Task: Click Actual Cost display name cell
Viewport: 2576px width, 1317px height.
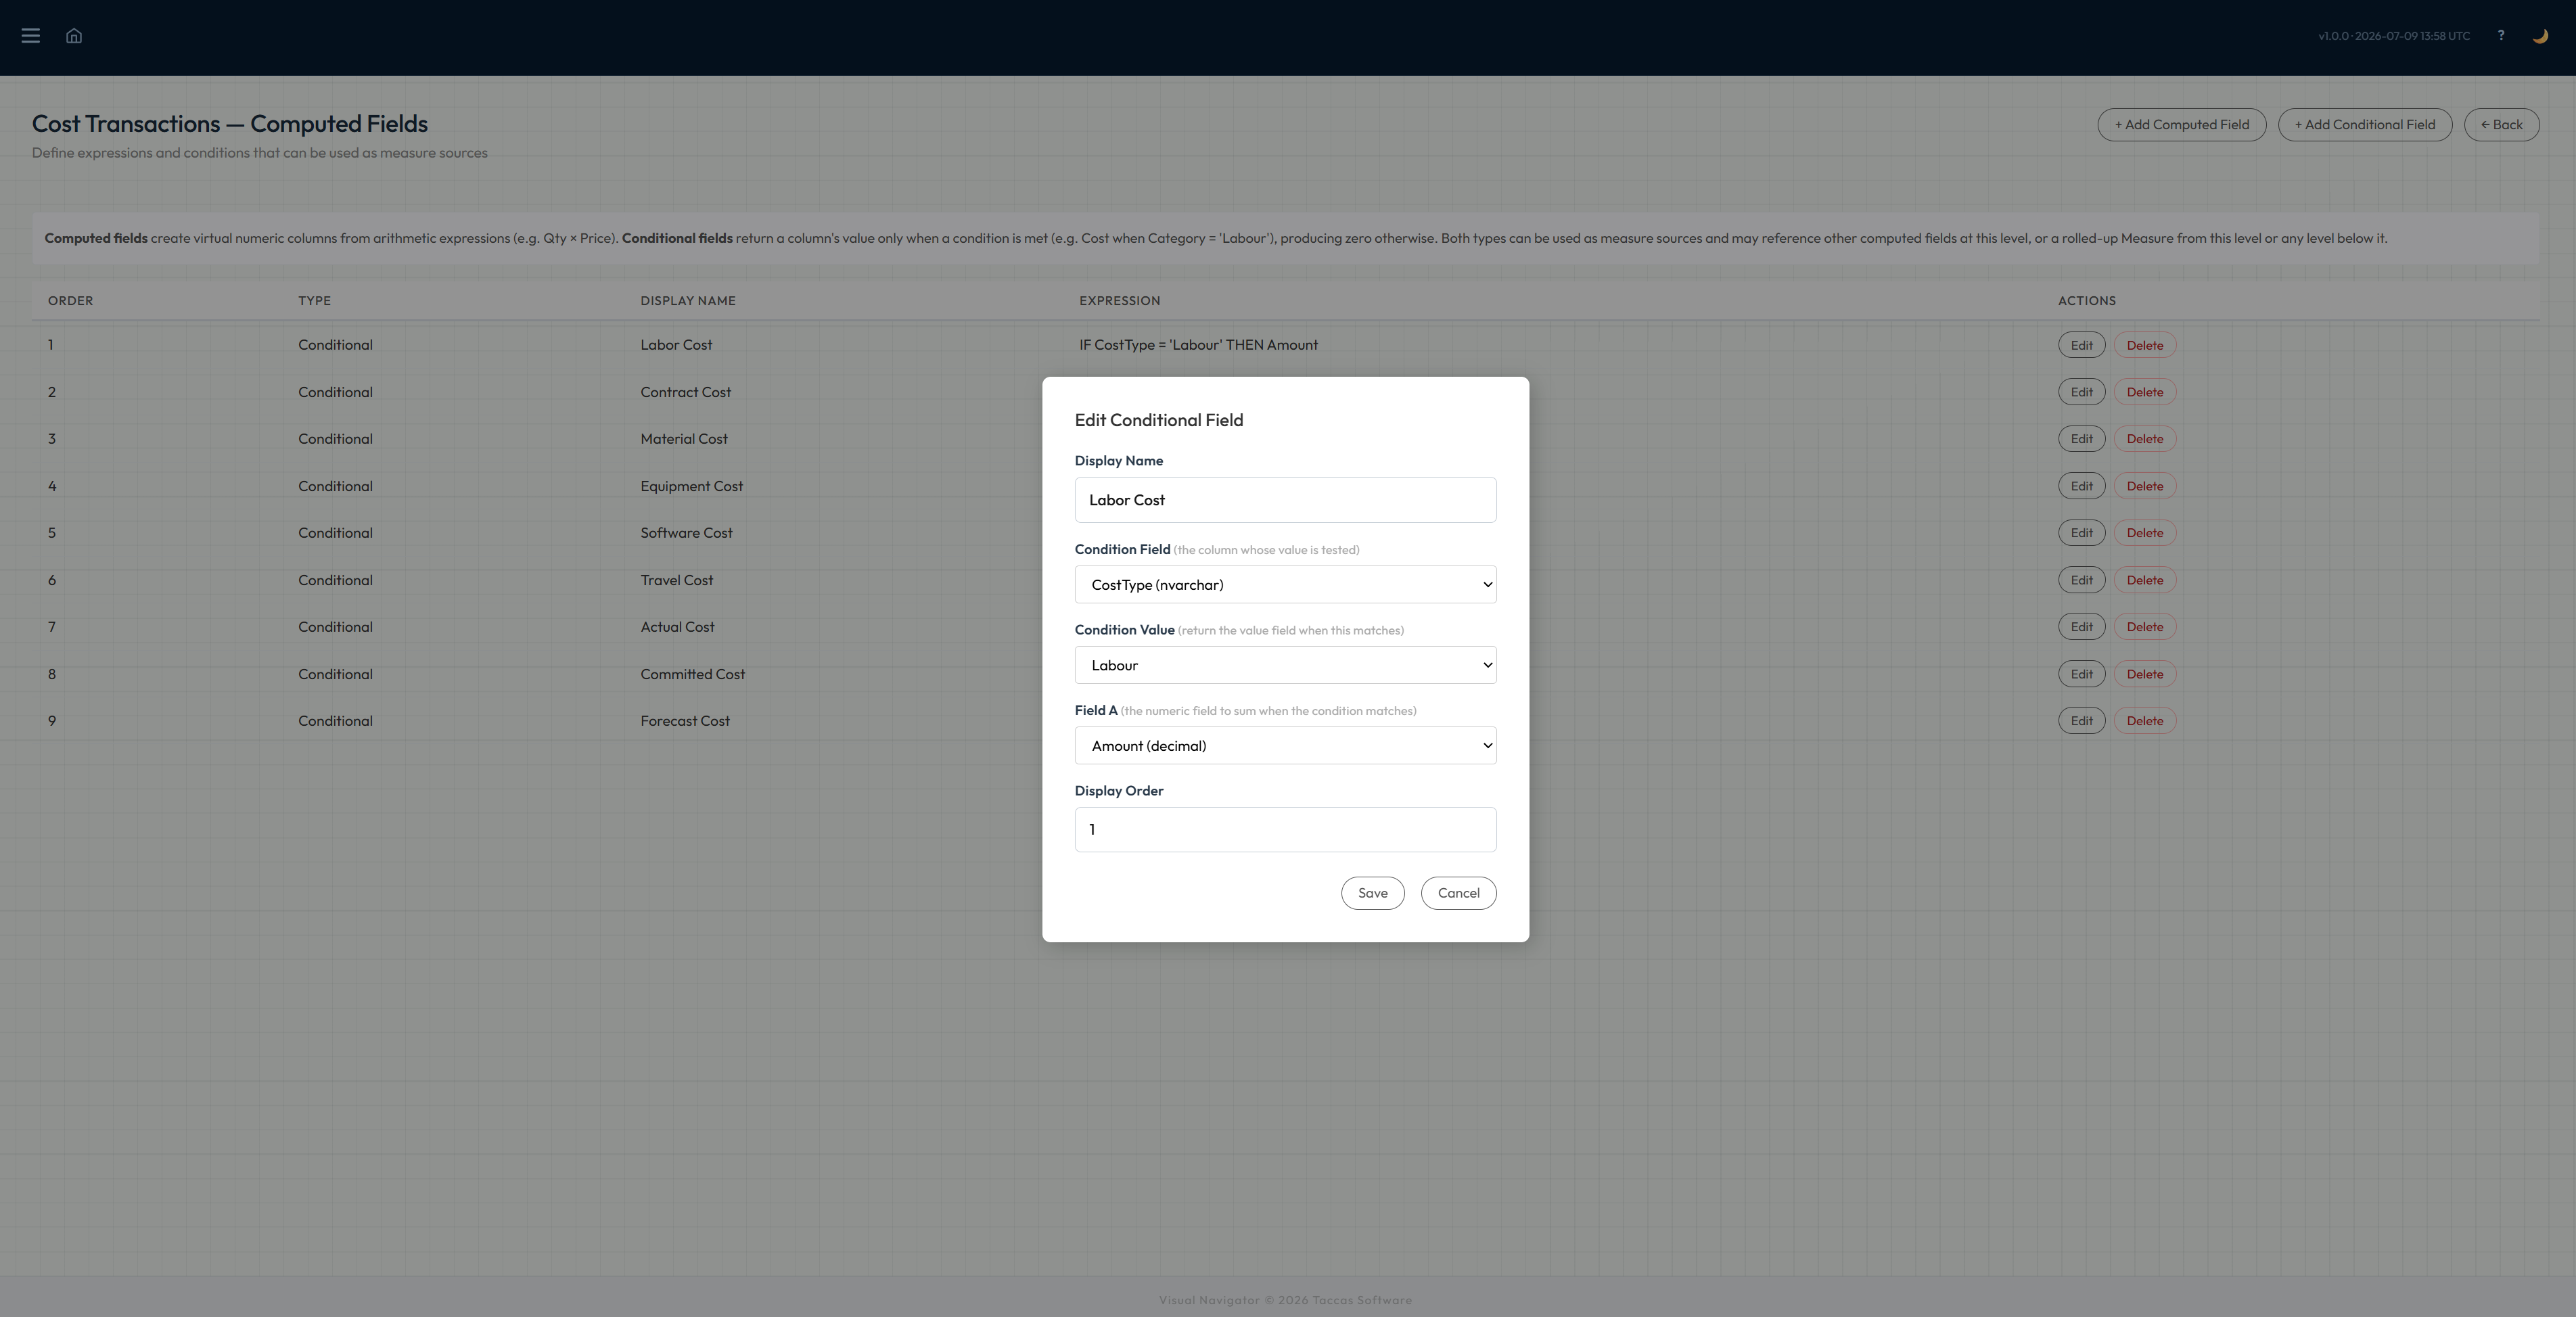Action: tap(677, 627)
